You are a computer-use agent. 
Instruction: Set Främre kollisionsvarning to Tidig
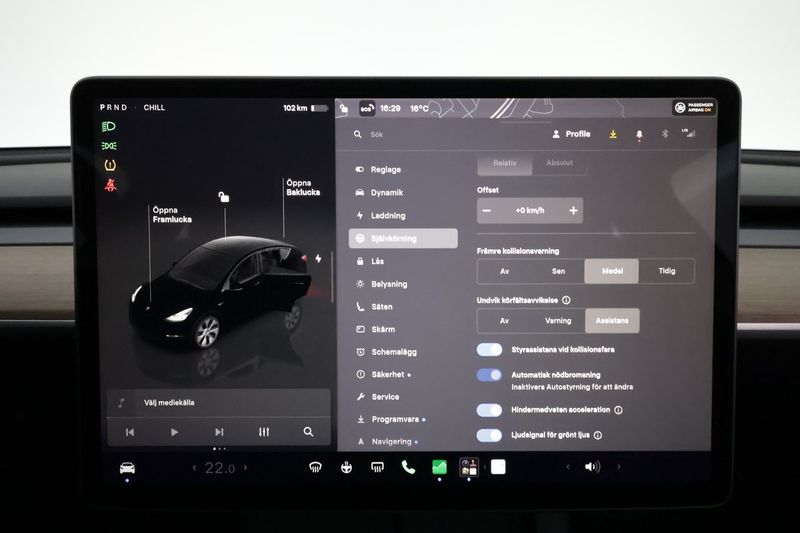[666, 271]
